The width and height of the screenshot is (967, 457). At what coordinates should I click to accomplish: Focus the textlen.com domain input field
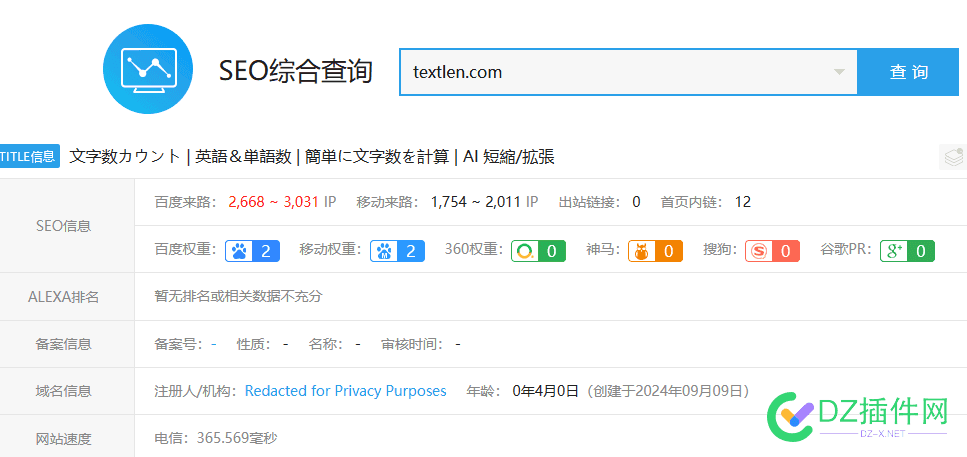[x=628, y=72]
